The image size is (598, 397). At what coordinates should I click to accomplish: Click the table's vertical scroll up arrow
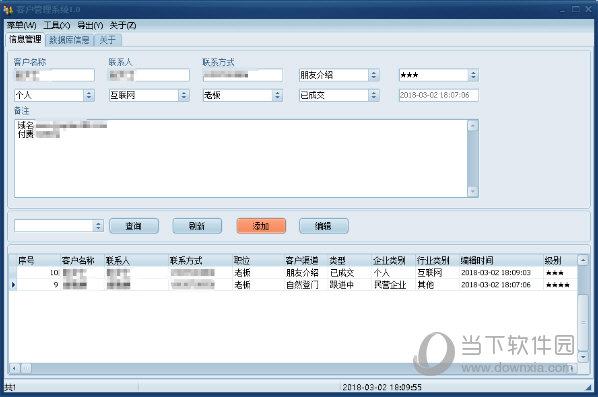[x=583, y=260]
